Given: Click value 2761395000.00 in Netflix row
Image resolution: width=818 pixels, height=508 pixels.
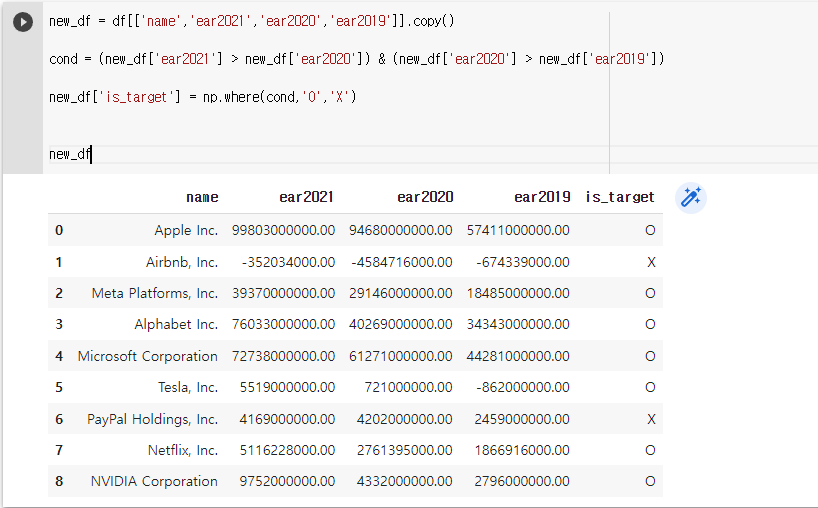Looking at the screenshot, I should (x=405, y=450).
